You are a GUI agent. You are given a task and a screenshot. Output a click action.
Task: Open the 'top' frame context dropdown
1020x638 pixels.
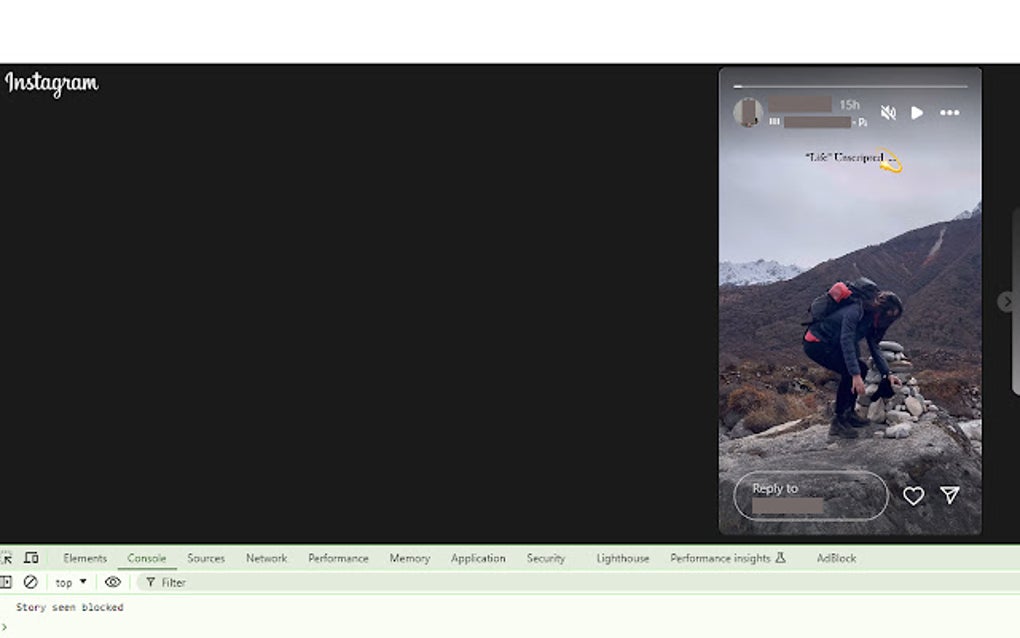(x=69, y=582)
